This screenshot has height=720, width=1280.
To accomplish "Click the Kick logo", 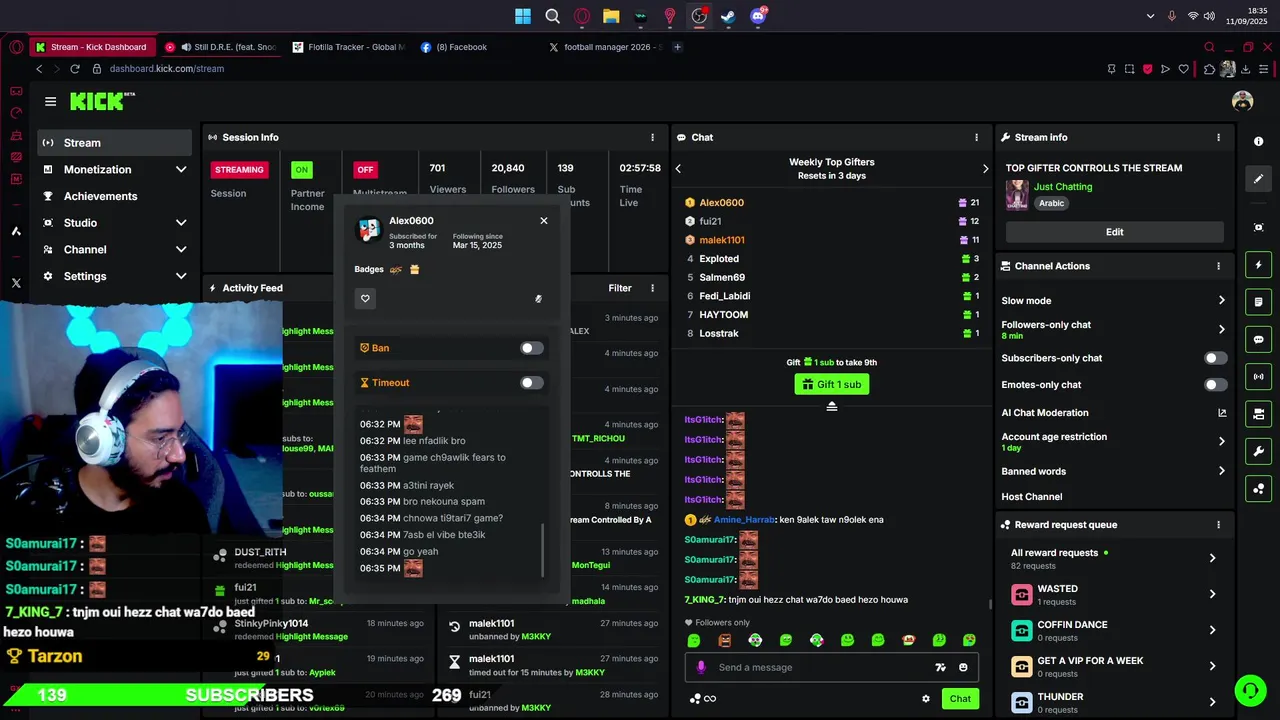I will pyautogui.click(x=102, y=101).
